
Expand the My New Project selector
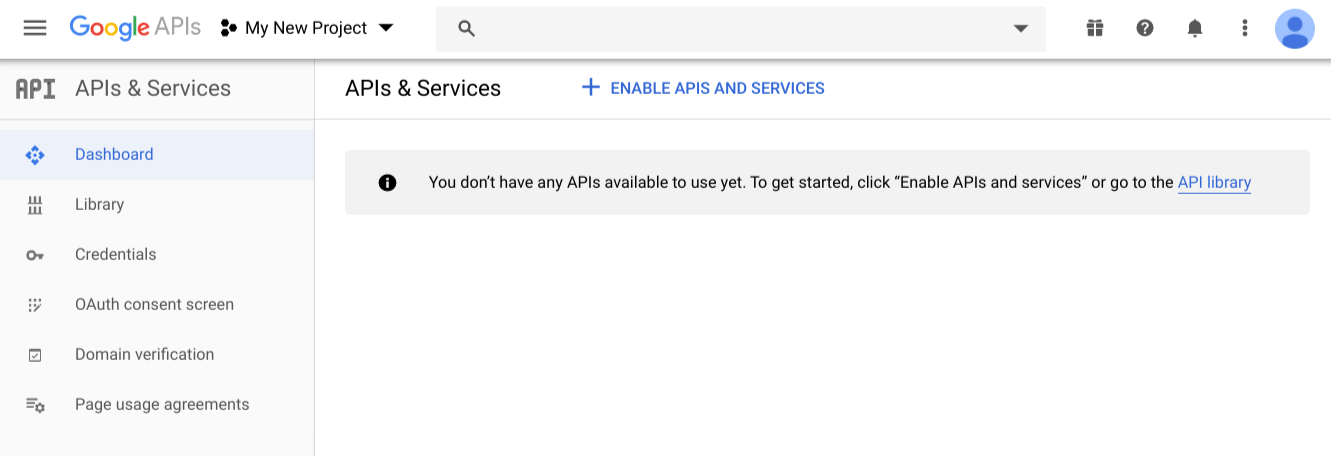[x=307, y=28]
